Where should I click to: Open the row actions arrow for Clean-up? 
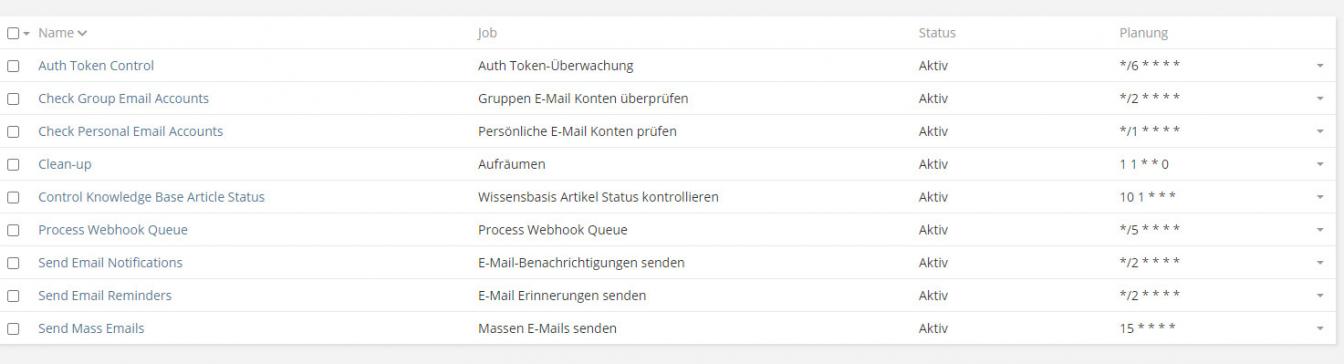(x=1320, y=164)
